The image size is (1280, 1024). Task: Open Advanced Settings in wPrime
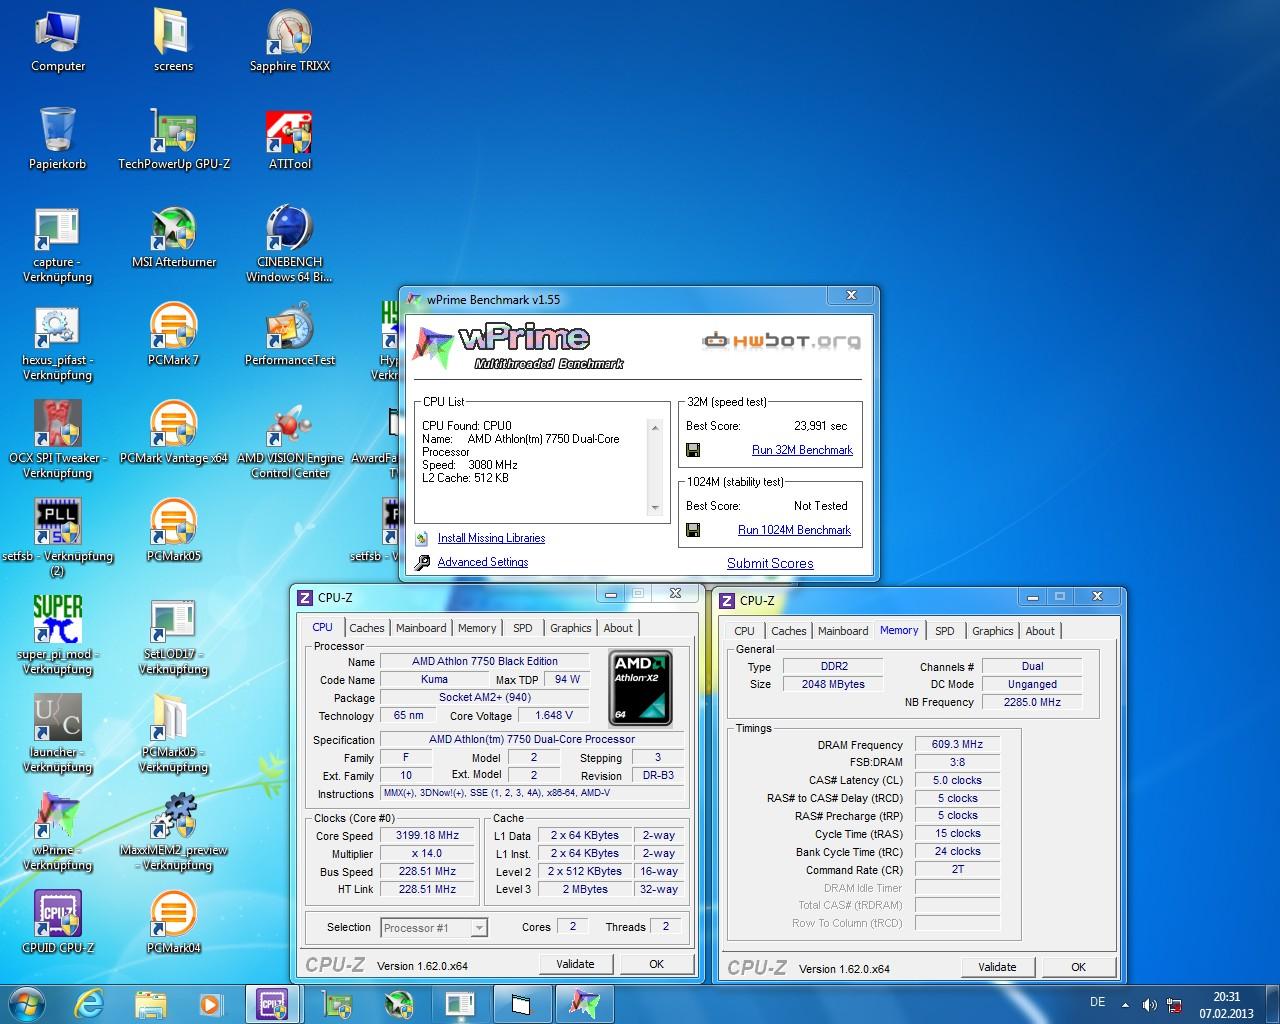tap(482, 562)
